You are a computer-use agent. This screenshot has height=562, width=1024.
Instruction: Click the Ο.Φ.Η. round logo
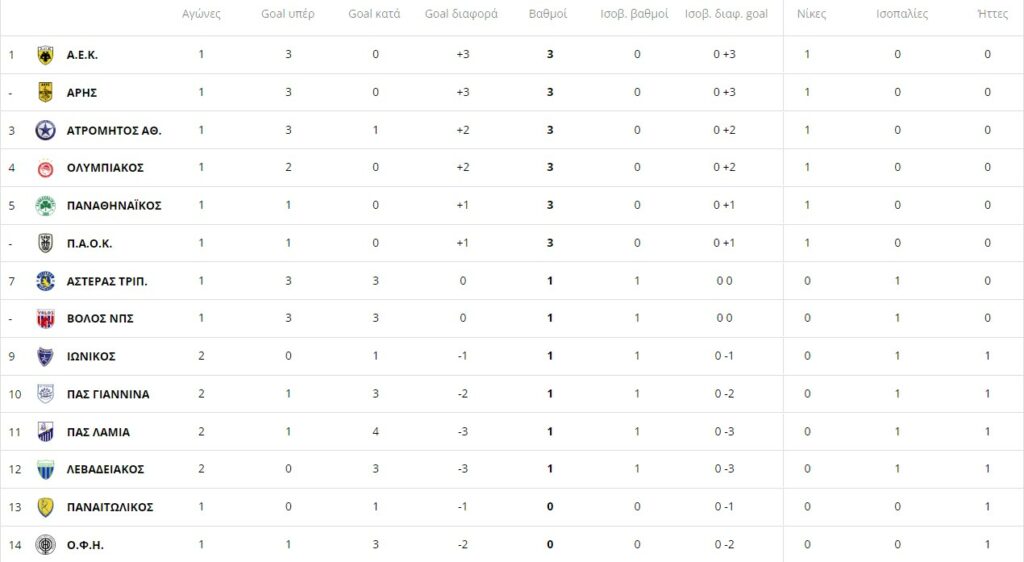tap(45, 545)
